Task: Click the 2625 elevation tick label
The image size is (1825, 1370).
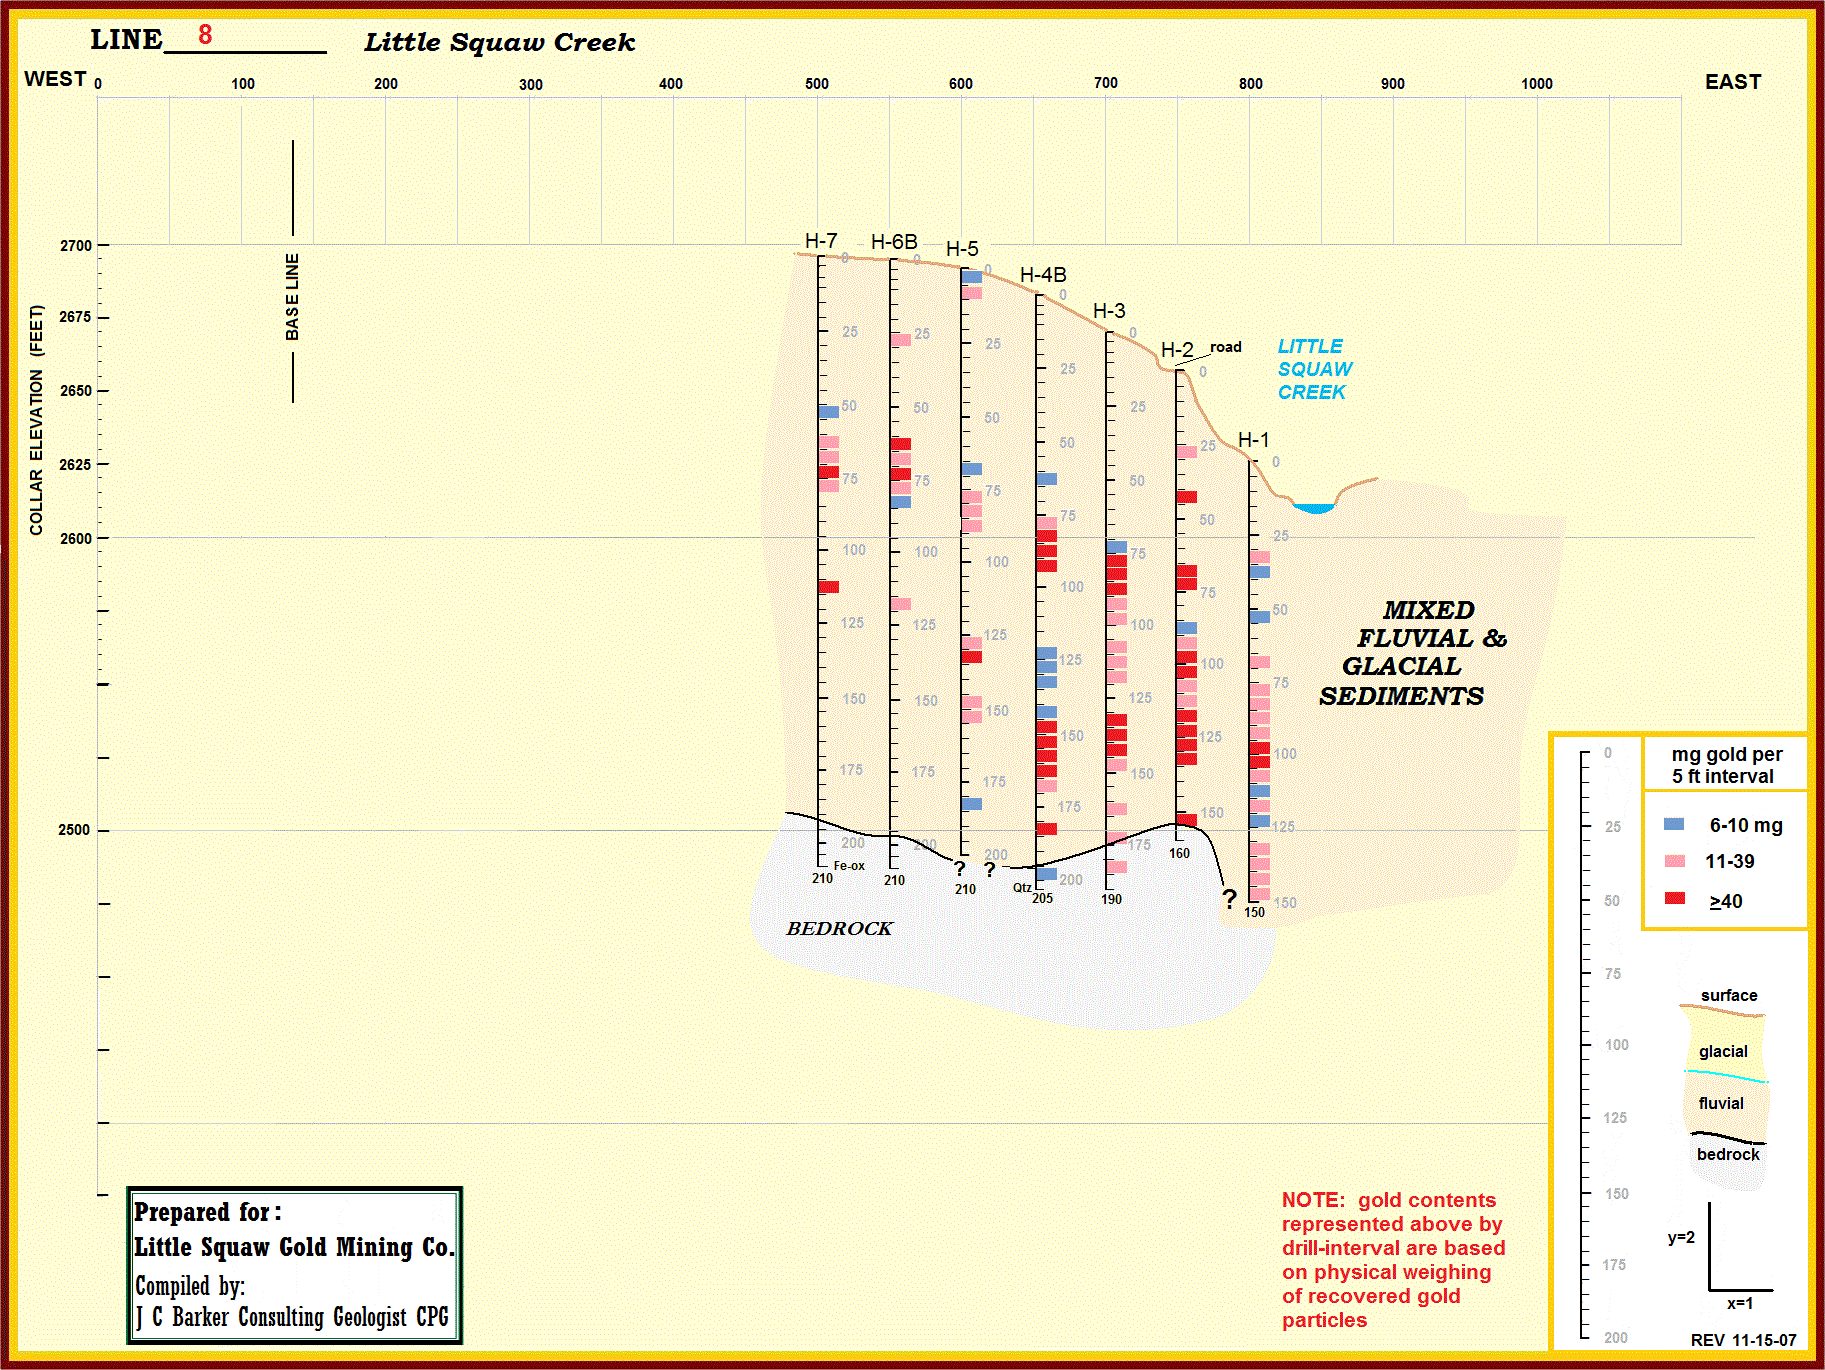Action: click(75, 465)
